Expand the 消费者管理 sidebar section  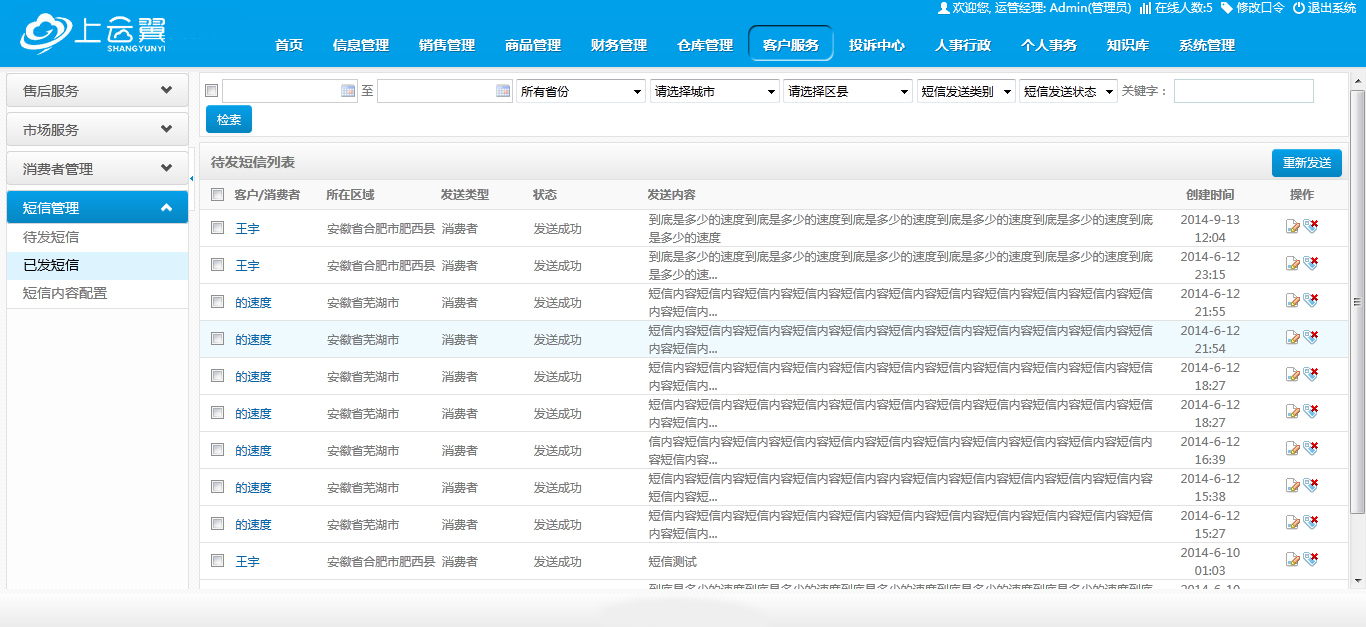[97, 168]
